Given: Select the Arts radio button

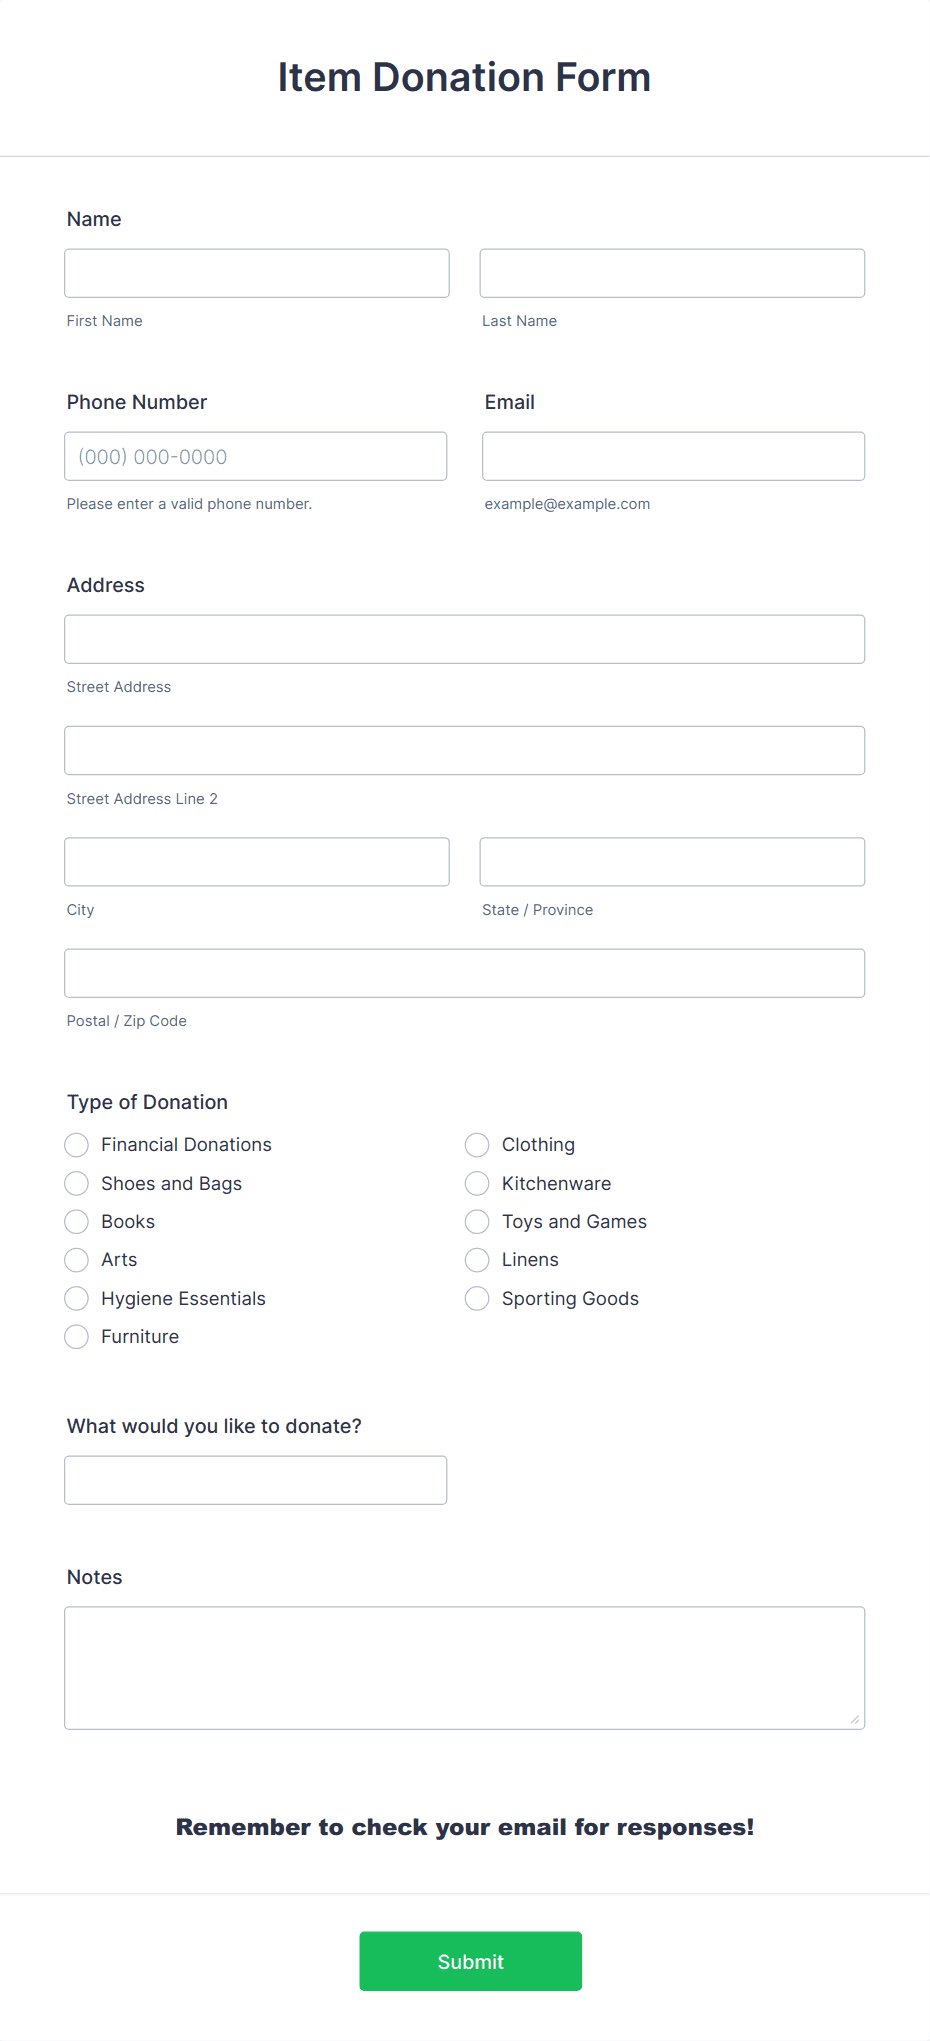Looking at the screenshot, I should (77, 1260).
